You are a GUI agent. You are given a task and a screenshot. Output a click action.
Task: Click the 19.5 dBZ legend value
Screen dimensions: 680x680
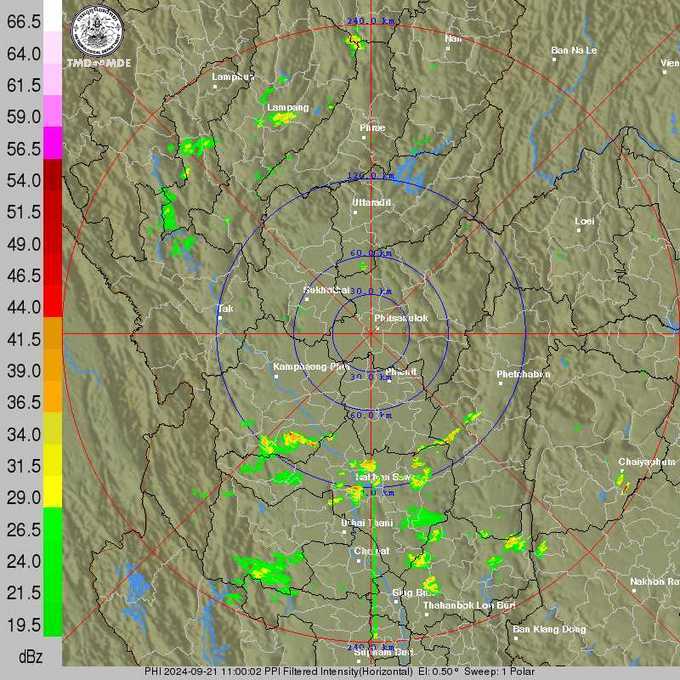24,625
